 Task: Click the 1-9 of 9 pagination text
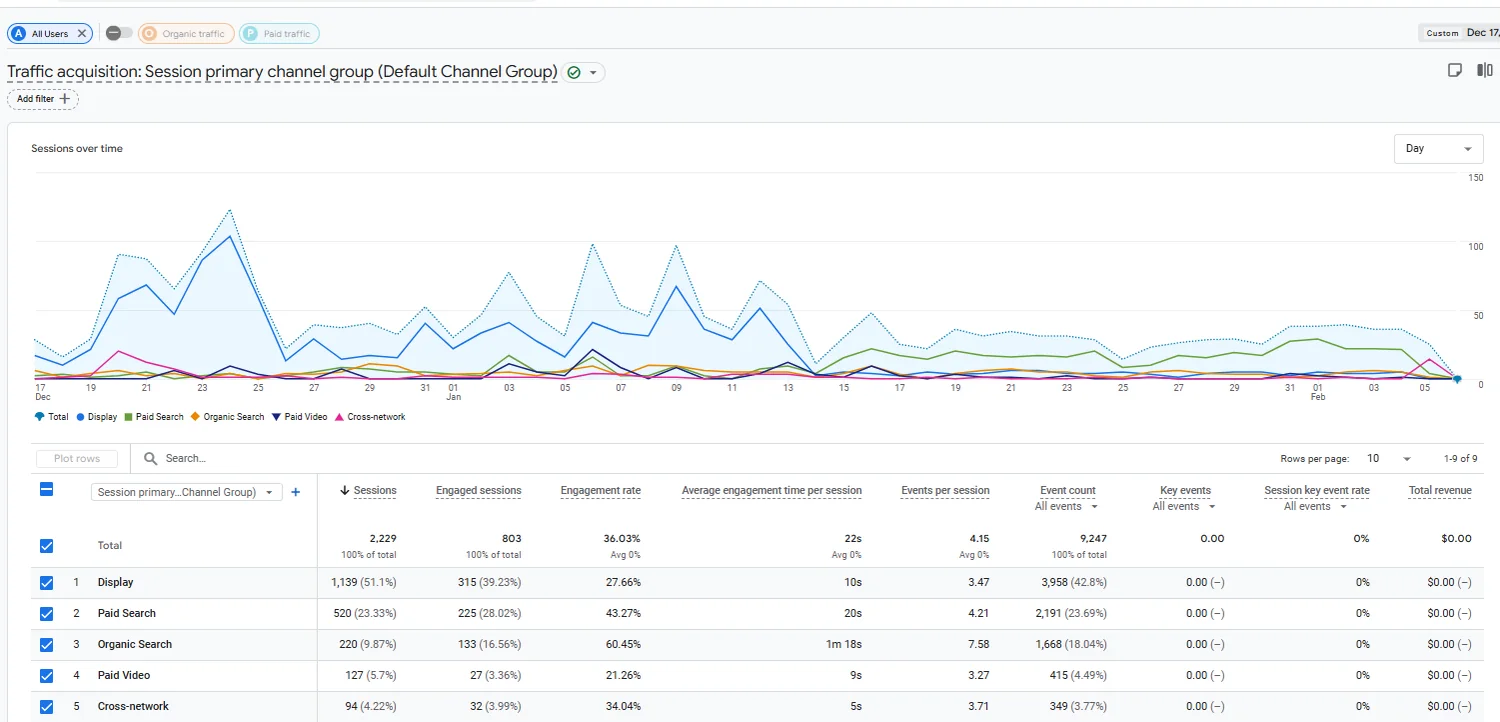pyautogui.click(x=1461, y=459)
